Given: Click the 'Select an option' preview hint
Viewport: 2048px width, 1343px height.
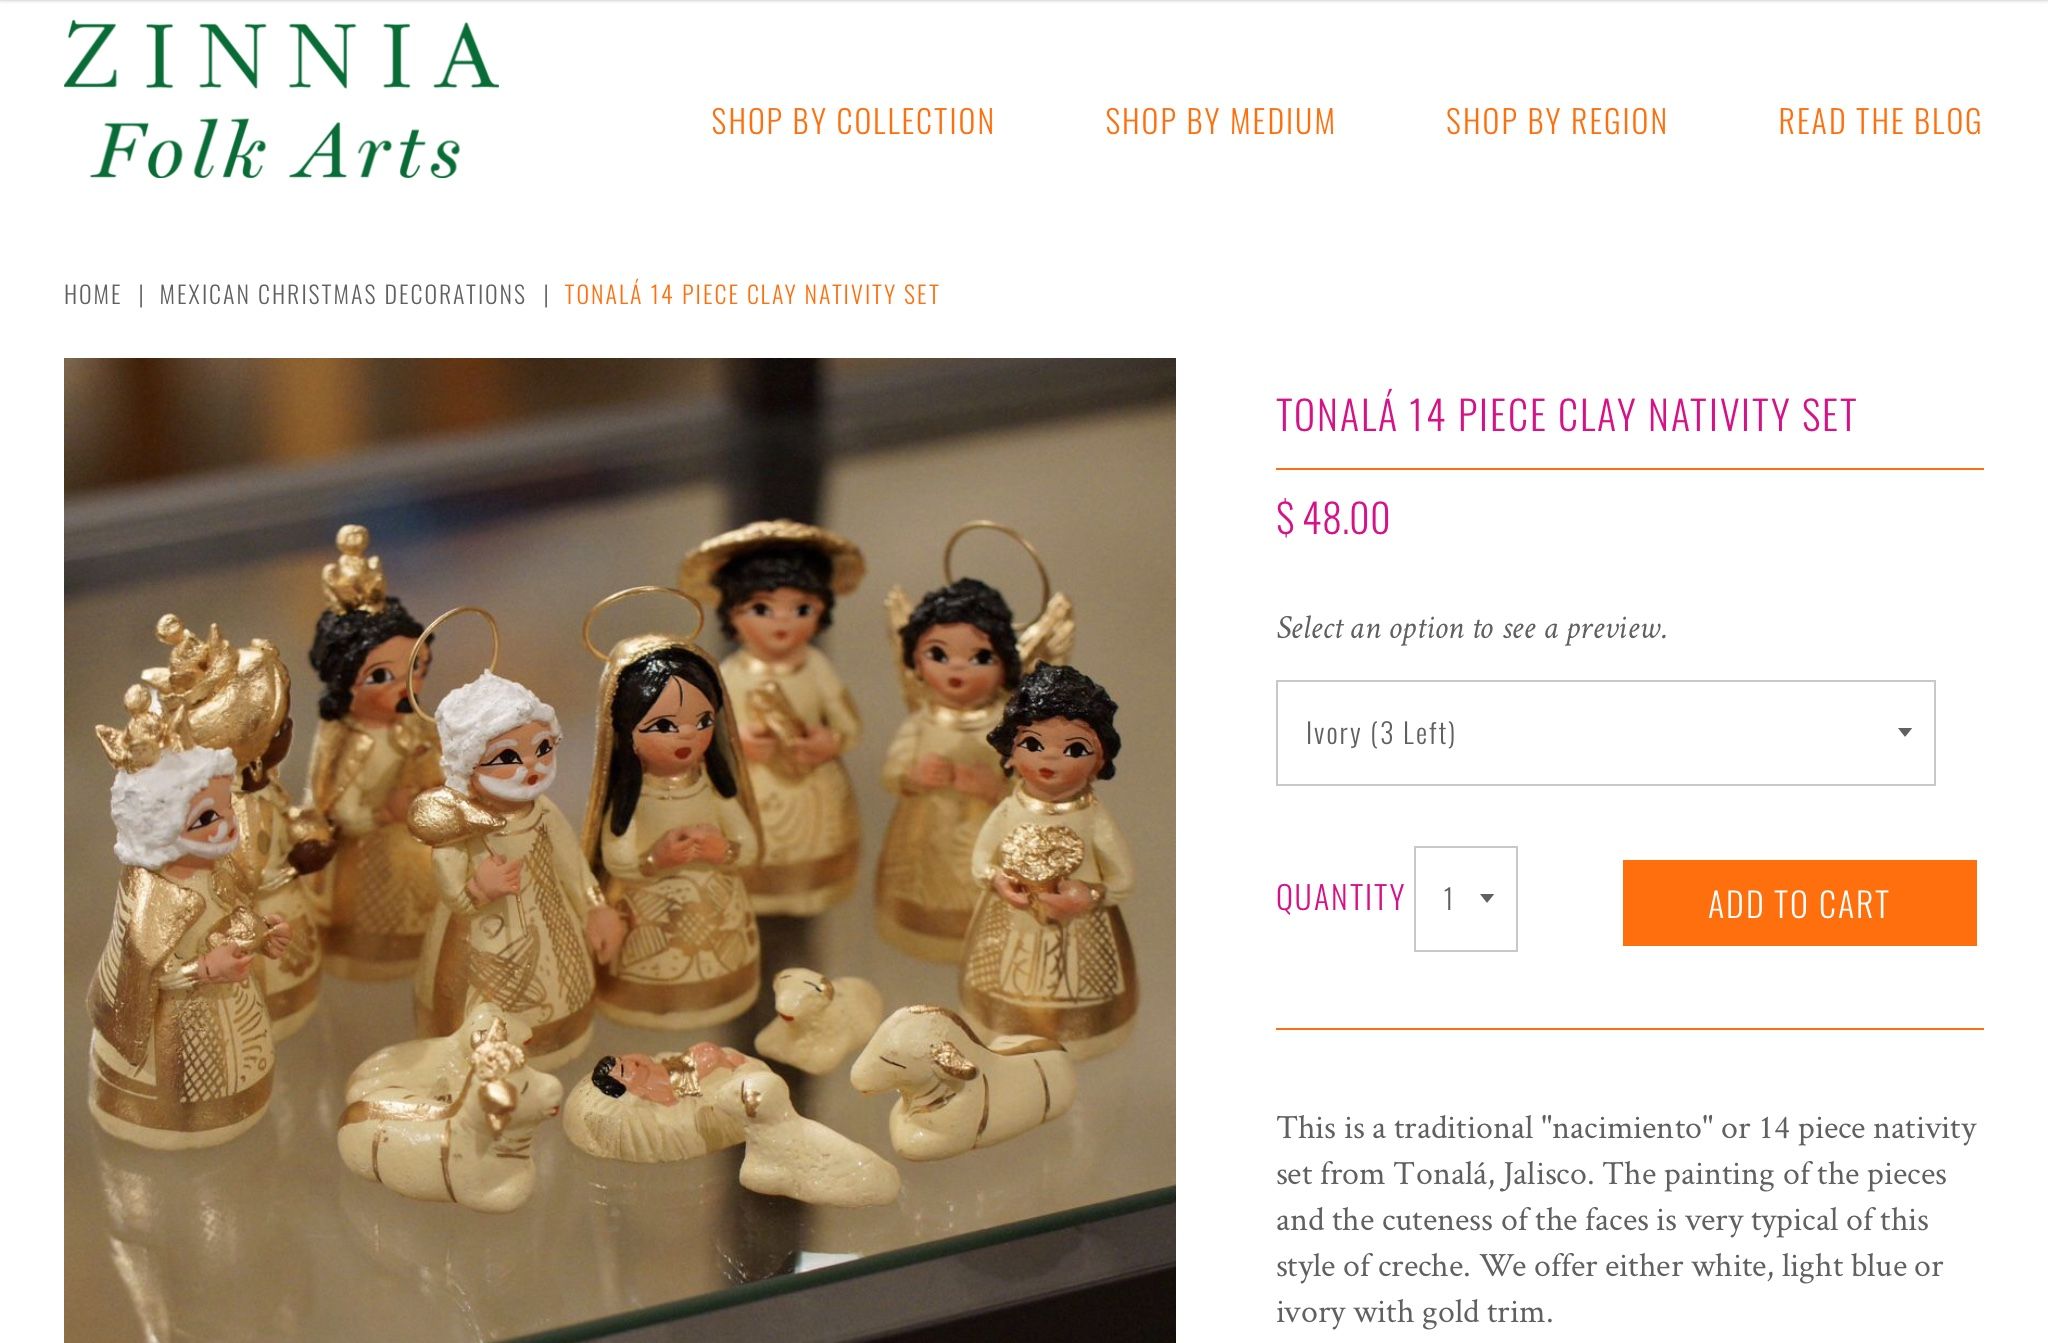Looking at the screenshot, I should pyautogui.click(x=1472, y=628).
